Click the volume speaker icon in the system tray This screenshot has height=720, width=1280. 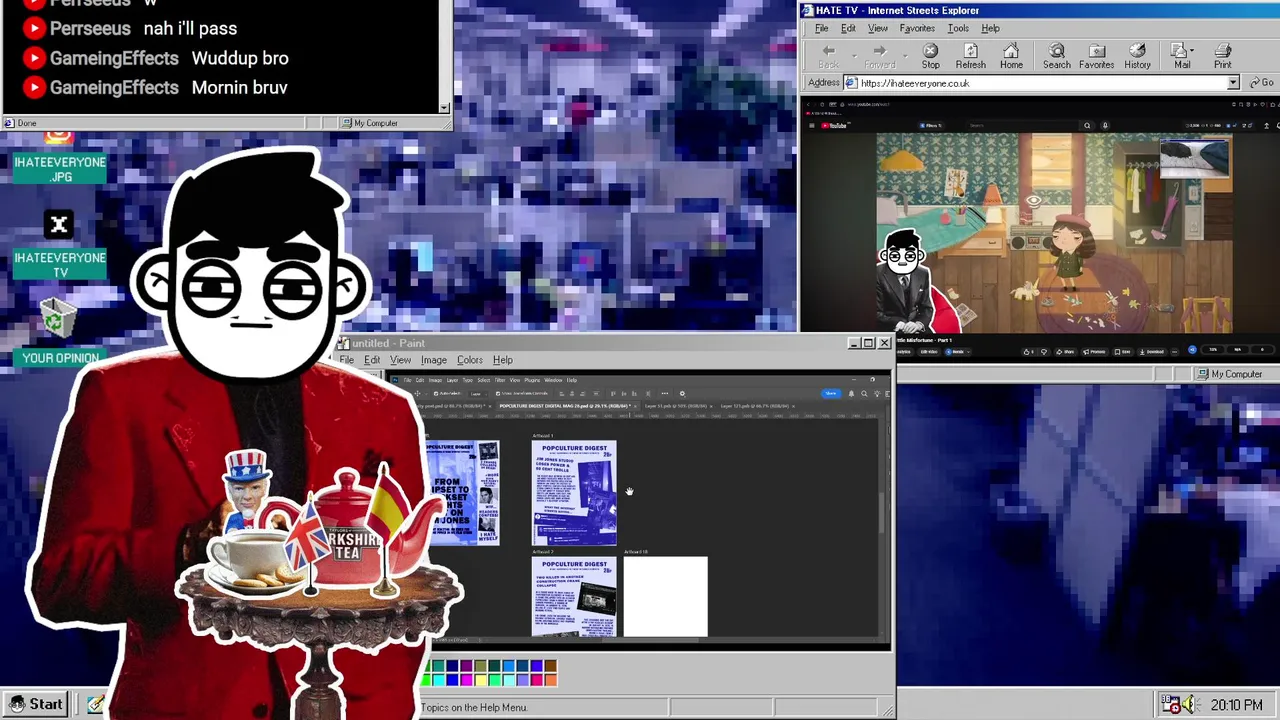tap(1190, 705)
